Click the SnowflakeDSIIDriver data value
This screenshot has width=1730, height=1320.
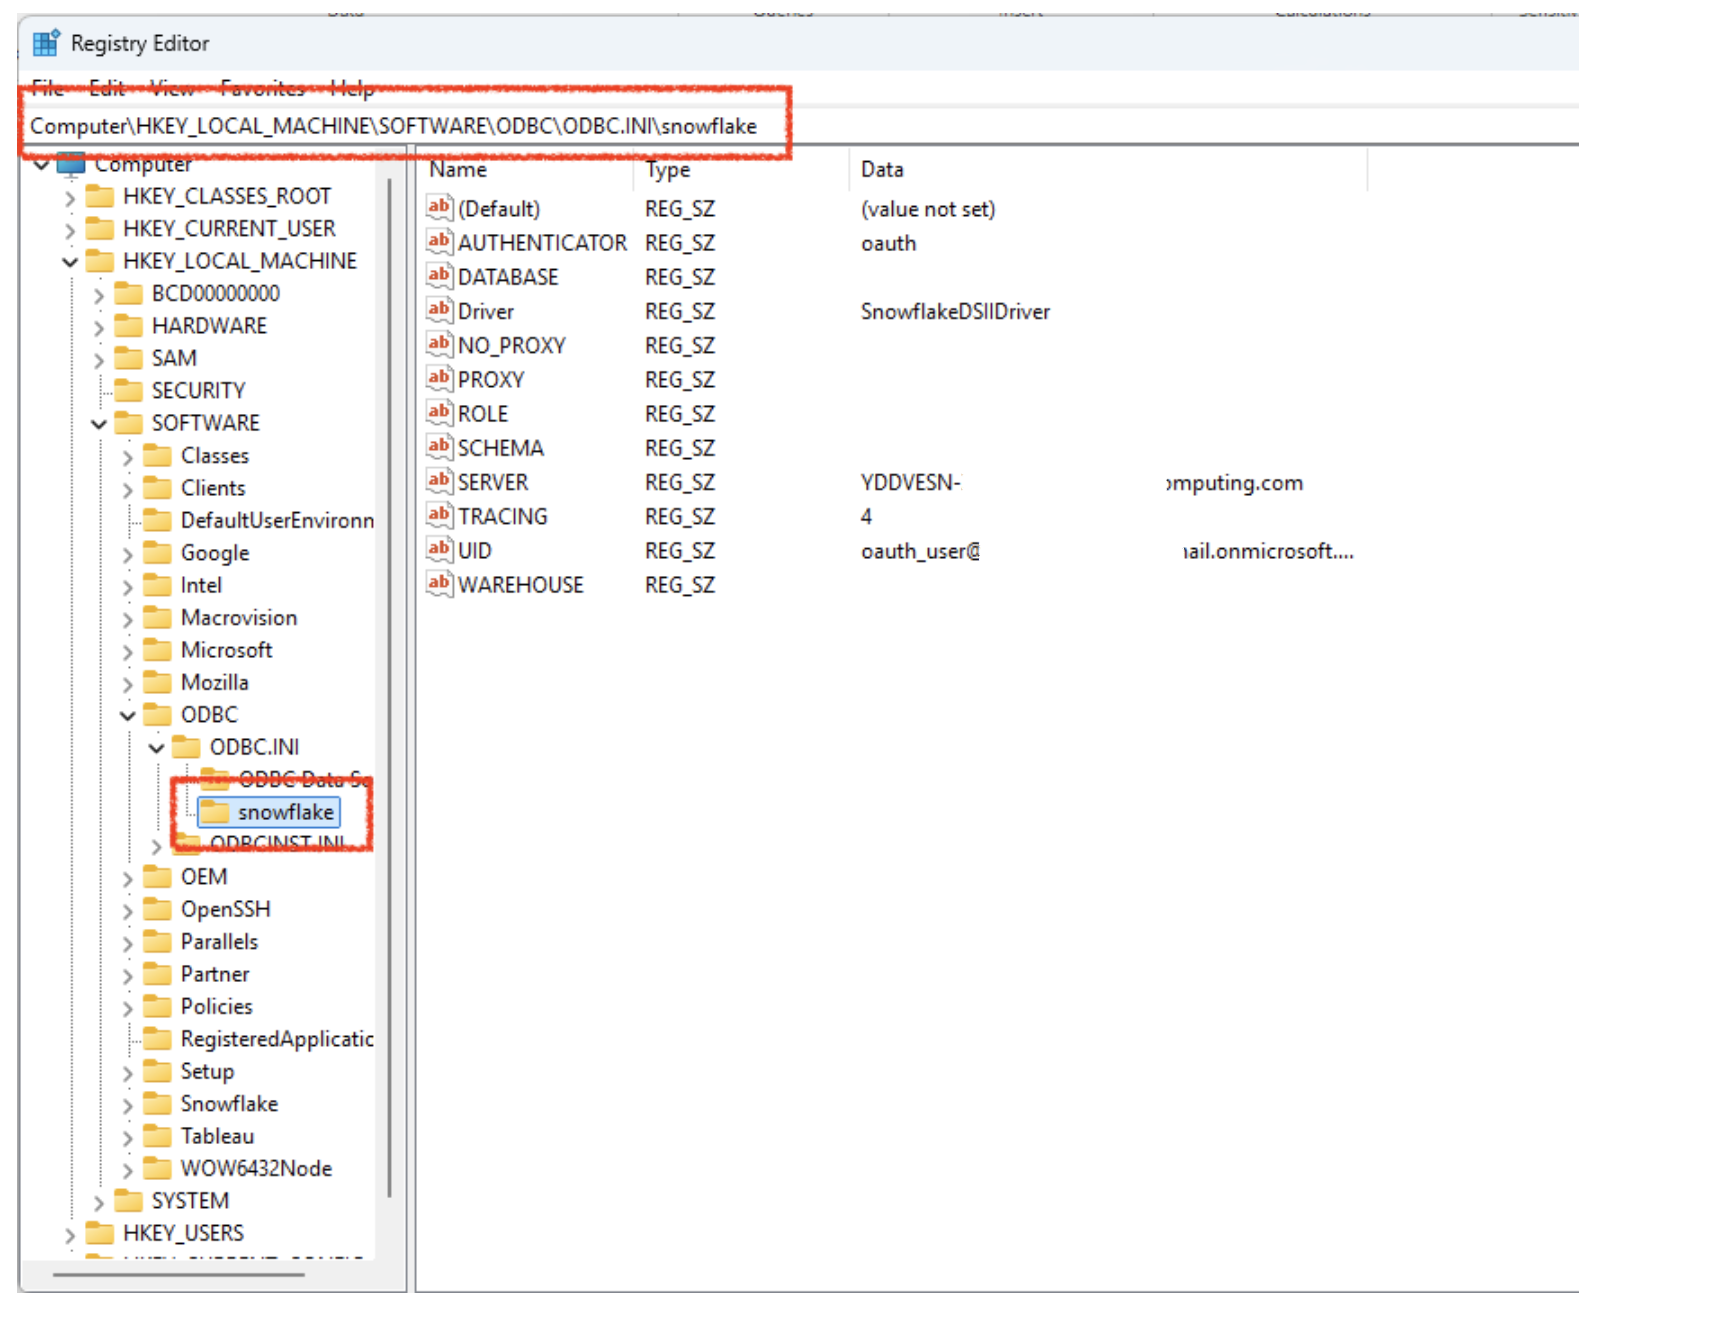tap(955, 311)
